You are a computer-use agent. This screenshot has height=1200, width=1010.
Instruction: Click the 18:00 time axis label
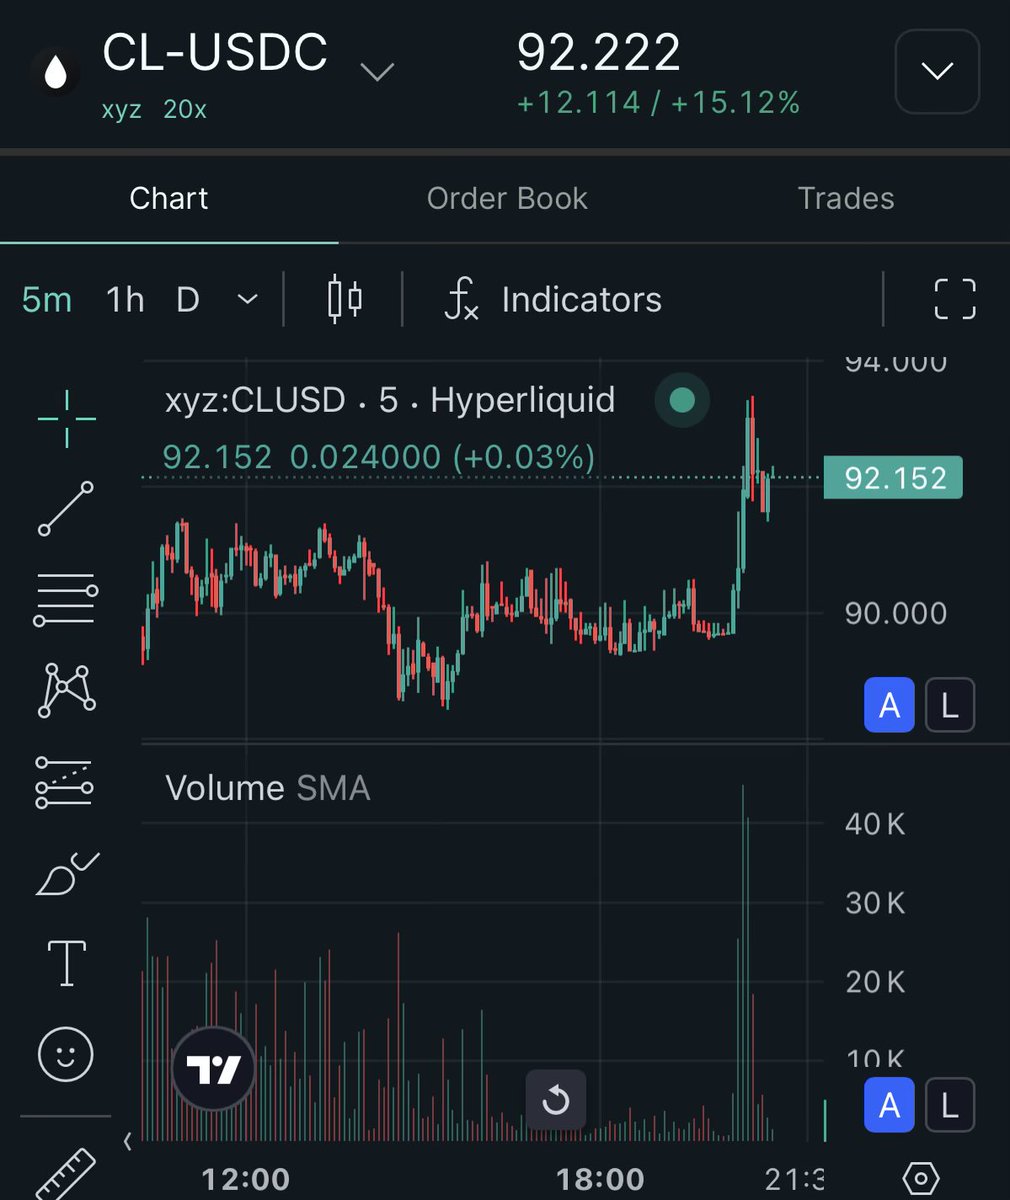coord(601,1180)
